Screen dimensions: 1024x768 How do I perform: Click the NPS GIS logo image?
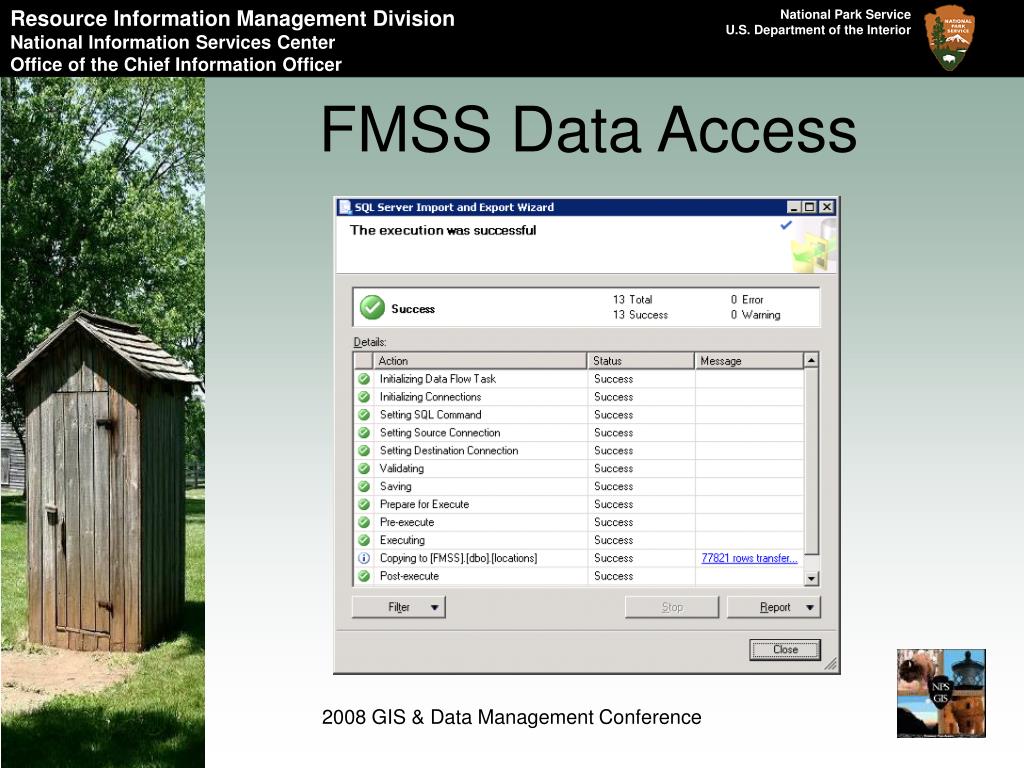(941, 694)
